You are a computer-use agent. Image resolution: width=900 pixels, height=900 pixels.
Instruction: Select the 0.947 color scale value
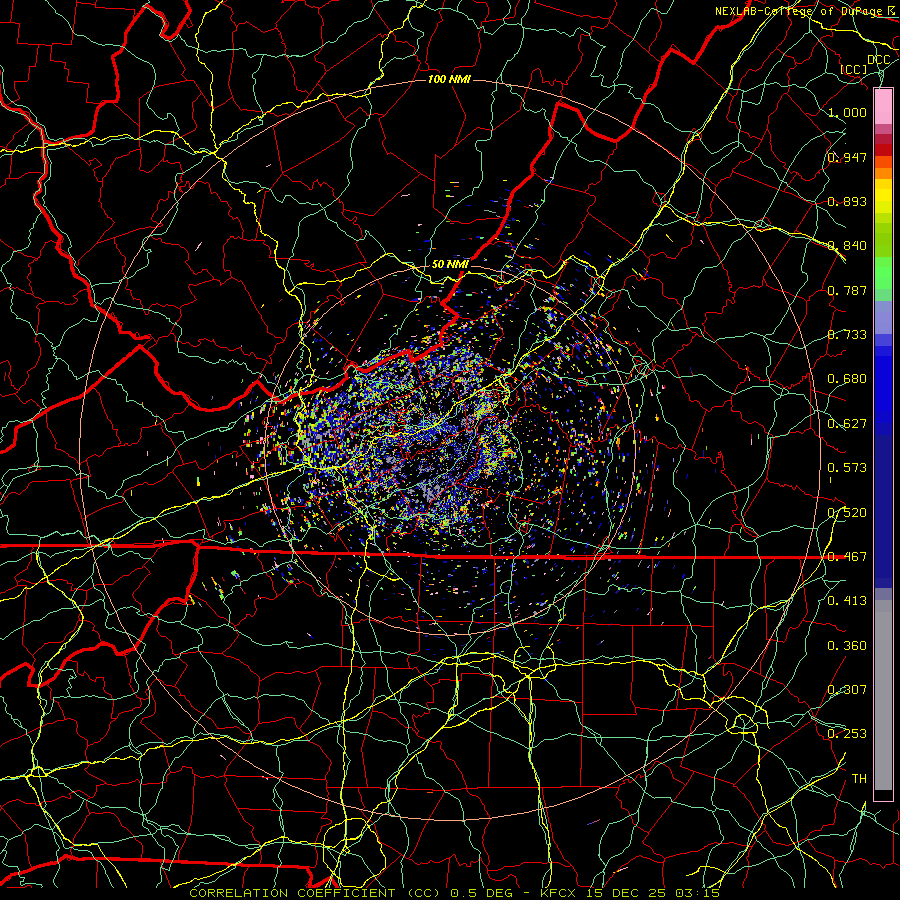(x=847, y=157)
